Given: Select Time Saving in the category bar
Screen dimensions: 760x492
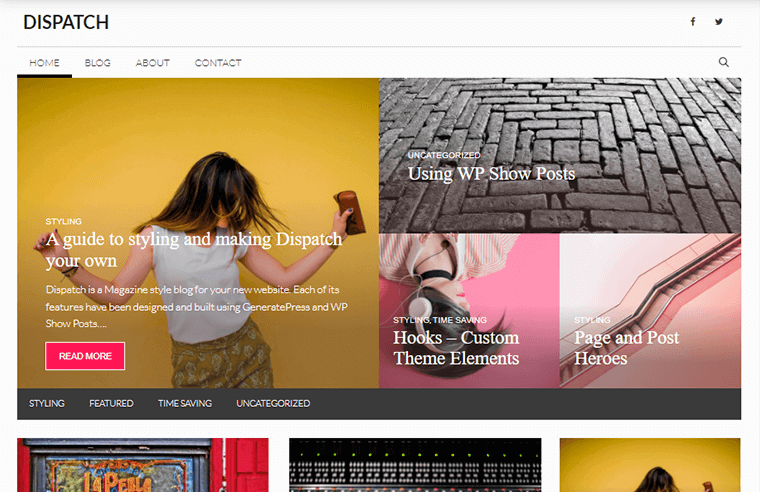Looking at the screenshot, I should (x=185, y=403).
